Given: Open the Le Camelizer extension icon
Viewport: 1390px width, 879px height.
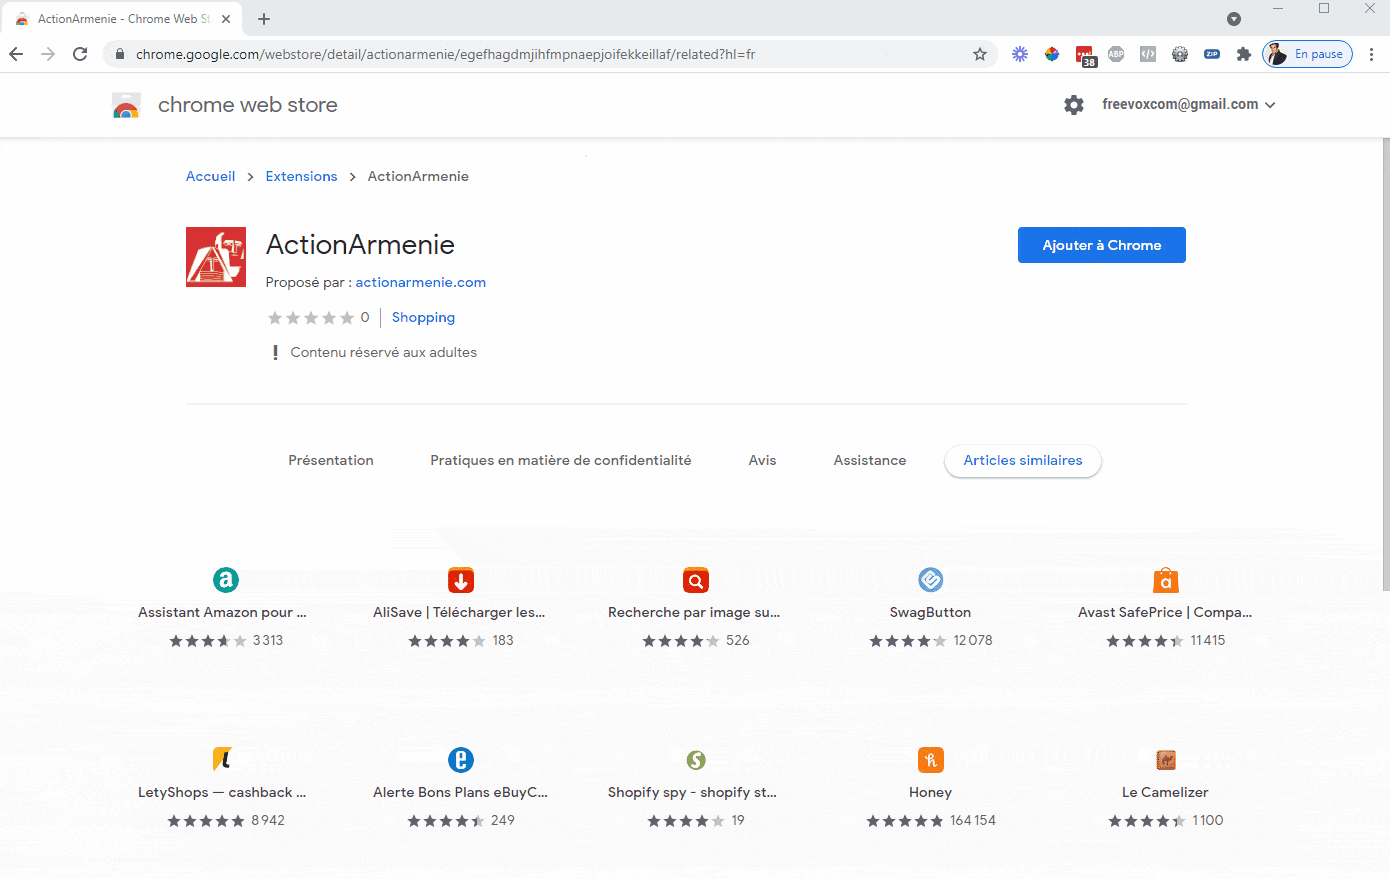Looking at the screenshot, I should point(1166,760).
